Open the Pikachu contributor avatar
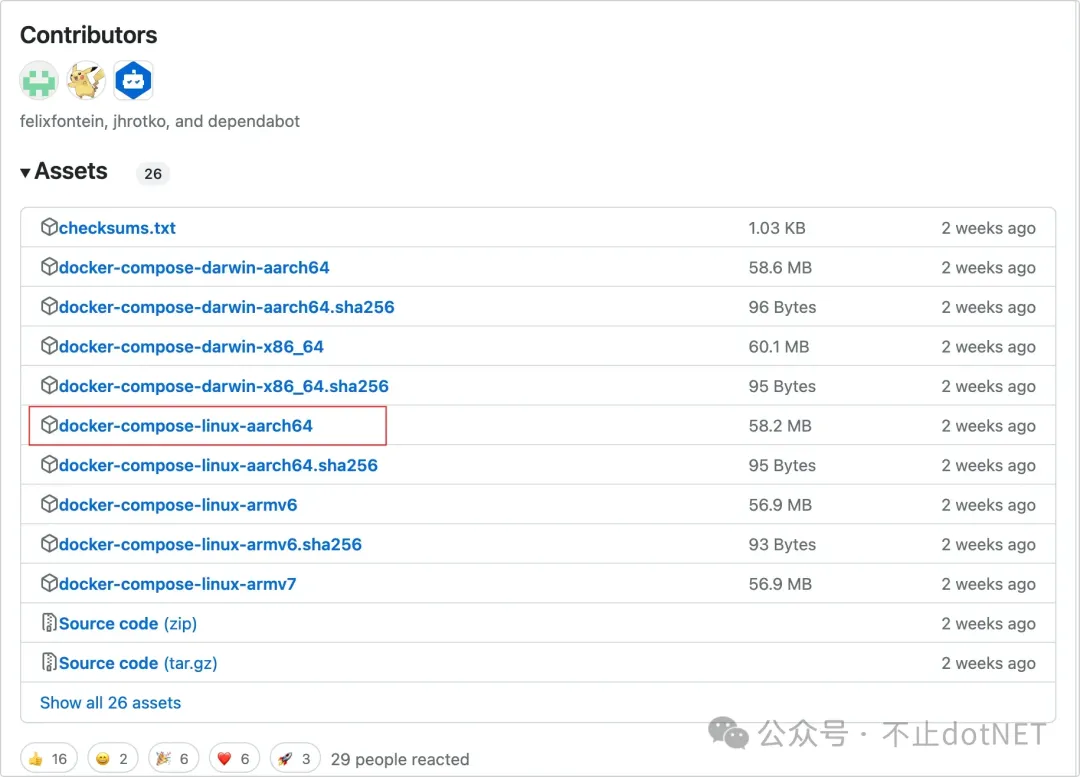This screenshot has height=777, width=1080. pyautogui.click(x=86, y=81)
